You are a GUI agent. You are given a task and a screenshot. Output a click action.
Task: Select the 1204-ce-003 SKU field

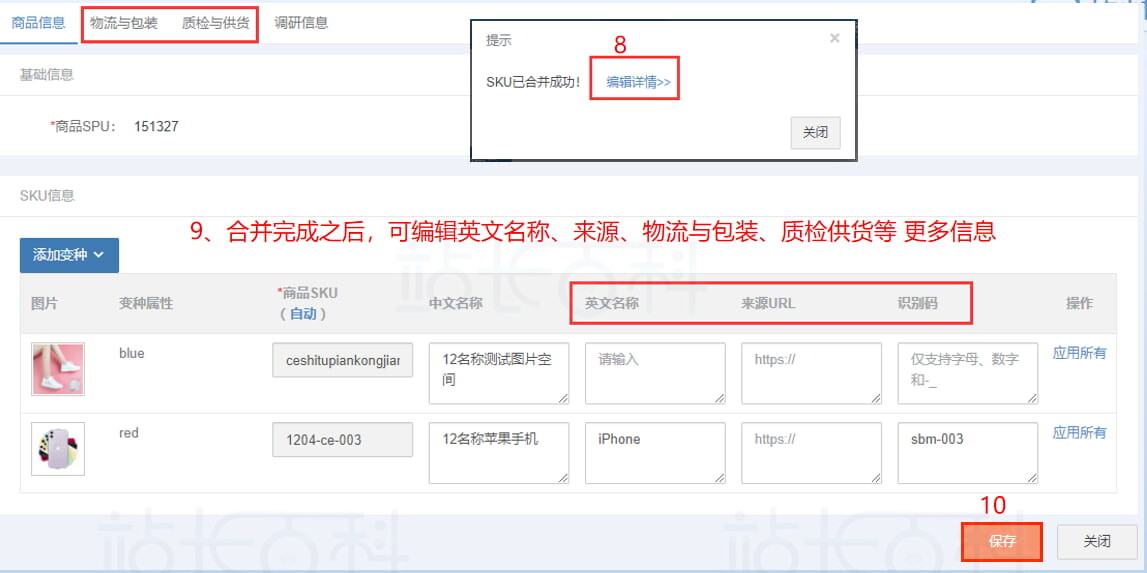(x=342, y=440)
